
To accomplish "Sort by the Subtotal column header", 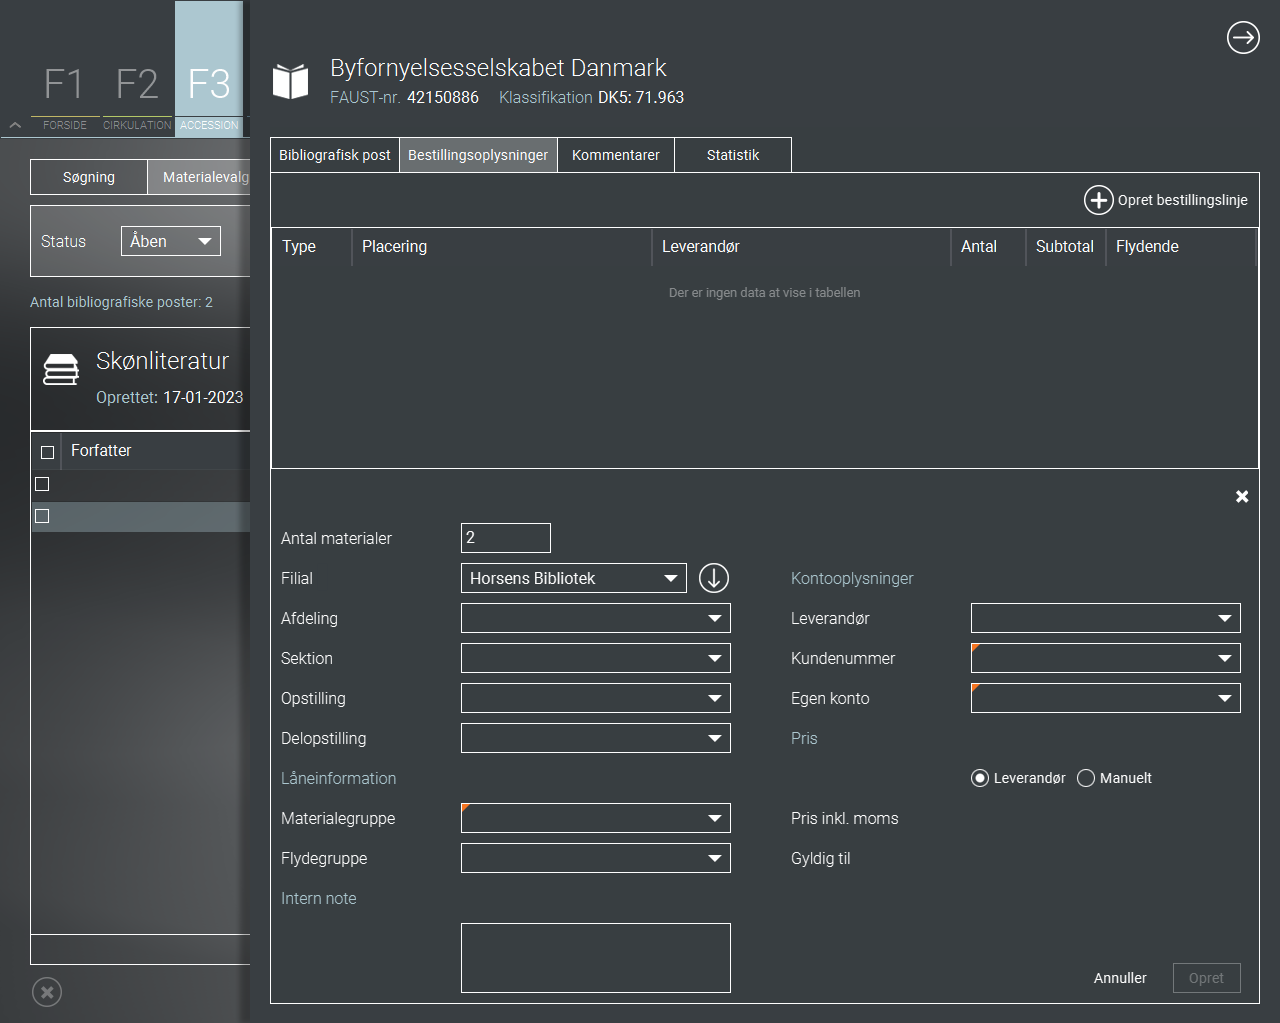I will pos(1064,246).
